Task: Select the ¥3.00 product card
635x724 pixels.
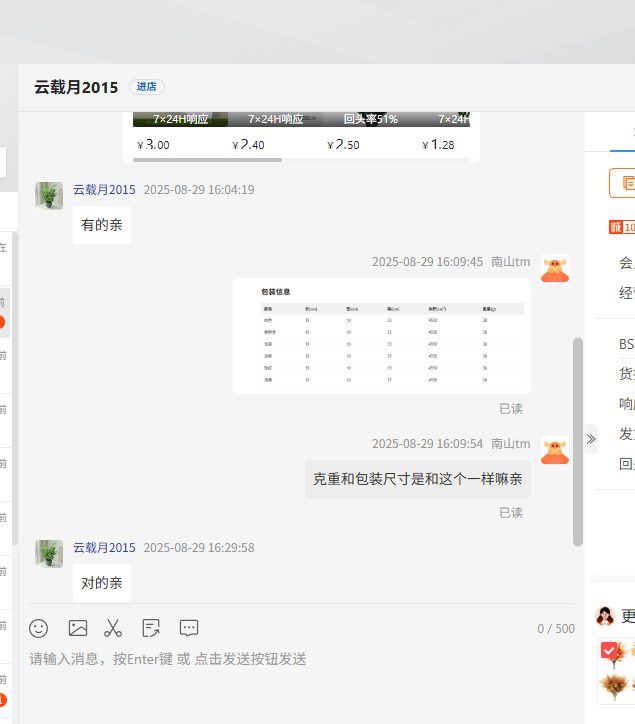Action: [x=180, y=135]
